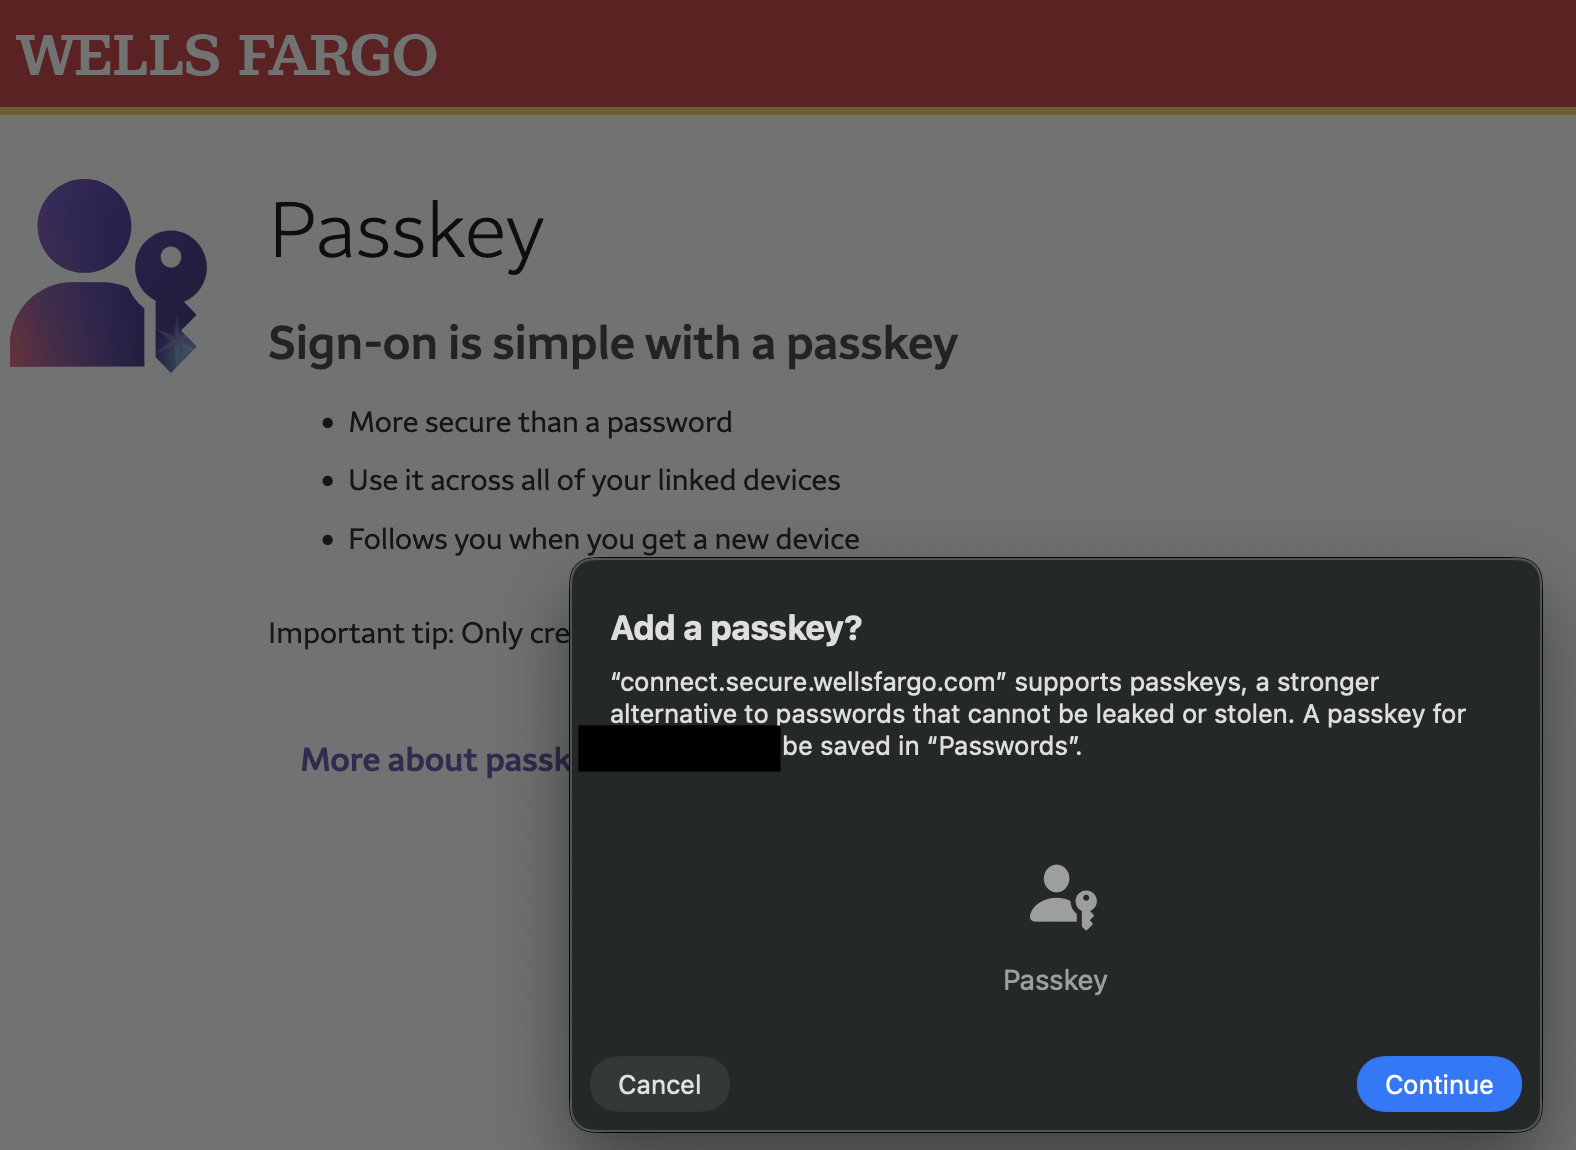Click the Passkey page title
The width and height of the screenshot is (1576, 1150).
click(x=406, y=231)
